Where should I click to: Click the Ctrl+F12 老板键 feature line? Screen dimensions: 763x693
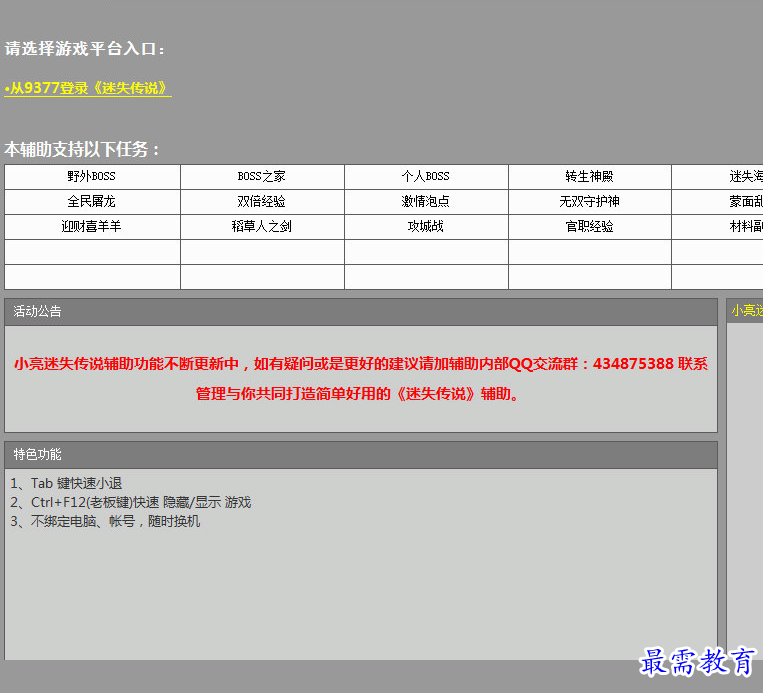(x=130, y=502)
